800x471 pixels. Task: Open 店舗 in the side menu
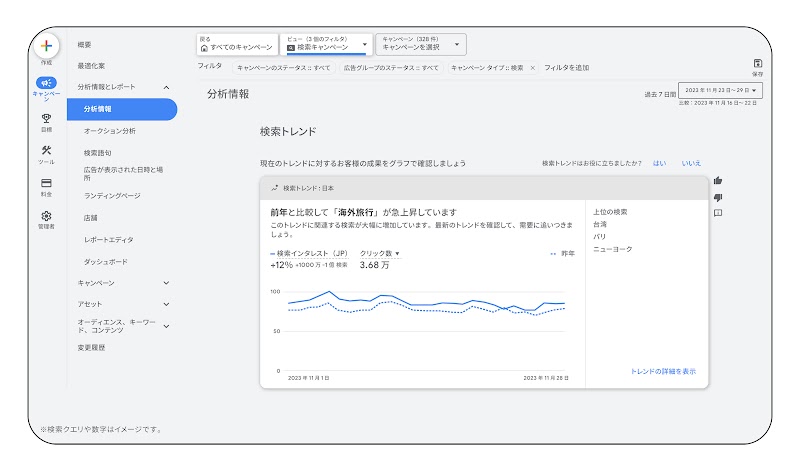(90, 218)
